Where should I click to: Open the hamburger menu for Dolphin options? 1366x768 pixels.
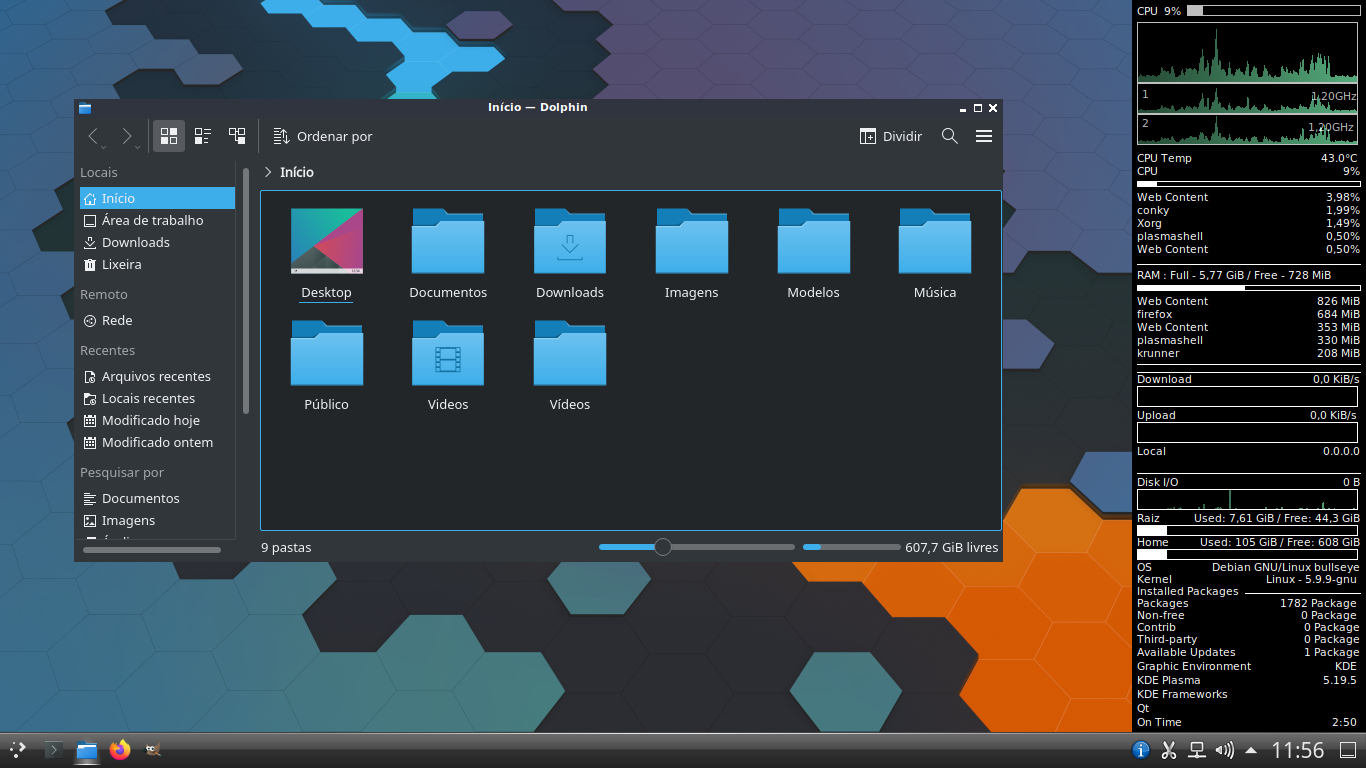[984, 136]
